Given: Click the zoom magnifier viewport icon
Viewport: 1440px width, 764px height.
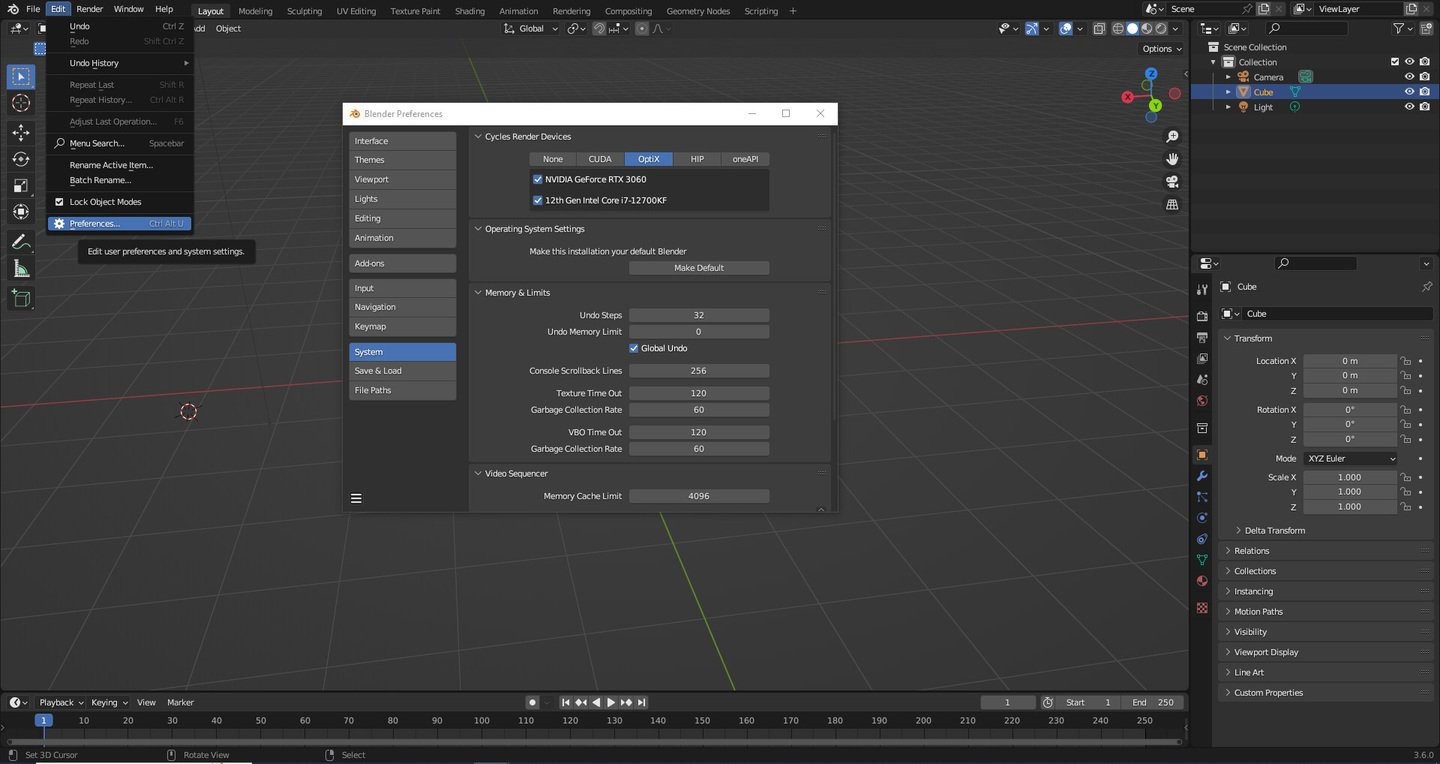Looking at the screenshot, I should coord(1172,136).
